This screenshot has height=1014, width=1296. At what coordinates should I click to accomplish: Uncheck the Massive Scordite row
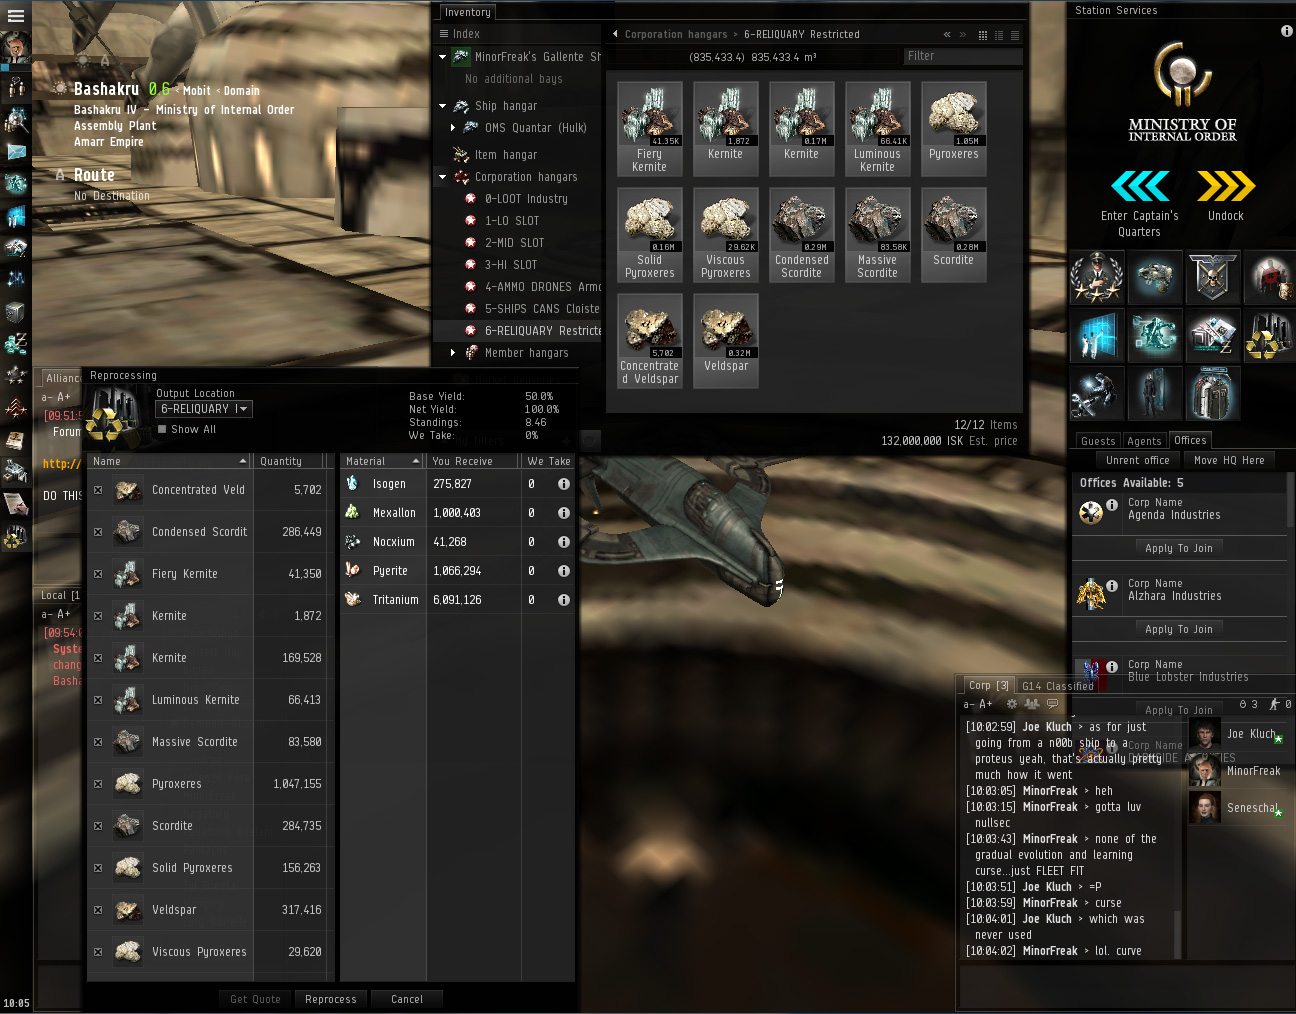[98, 742]
